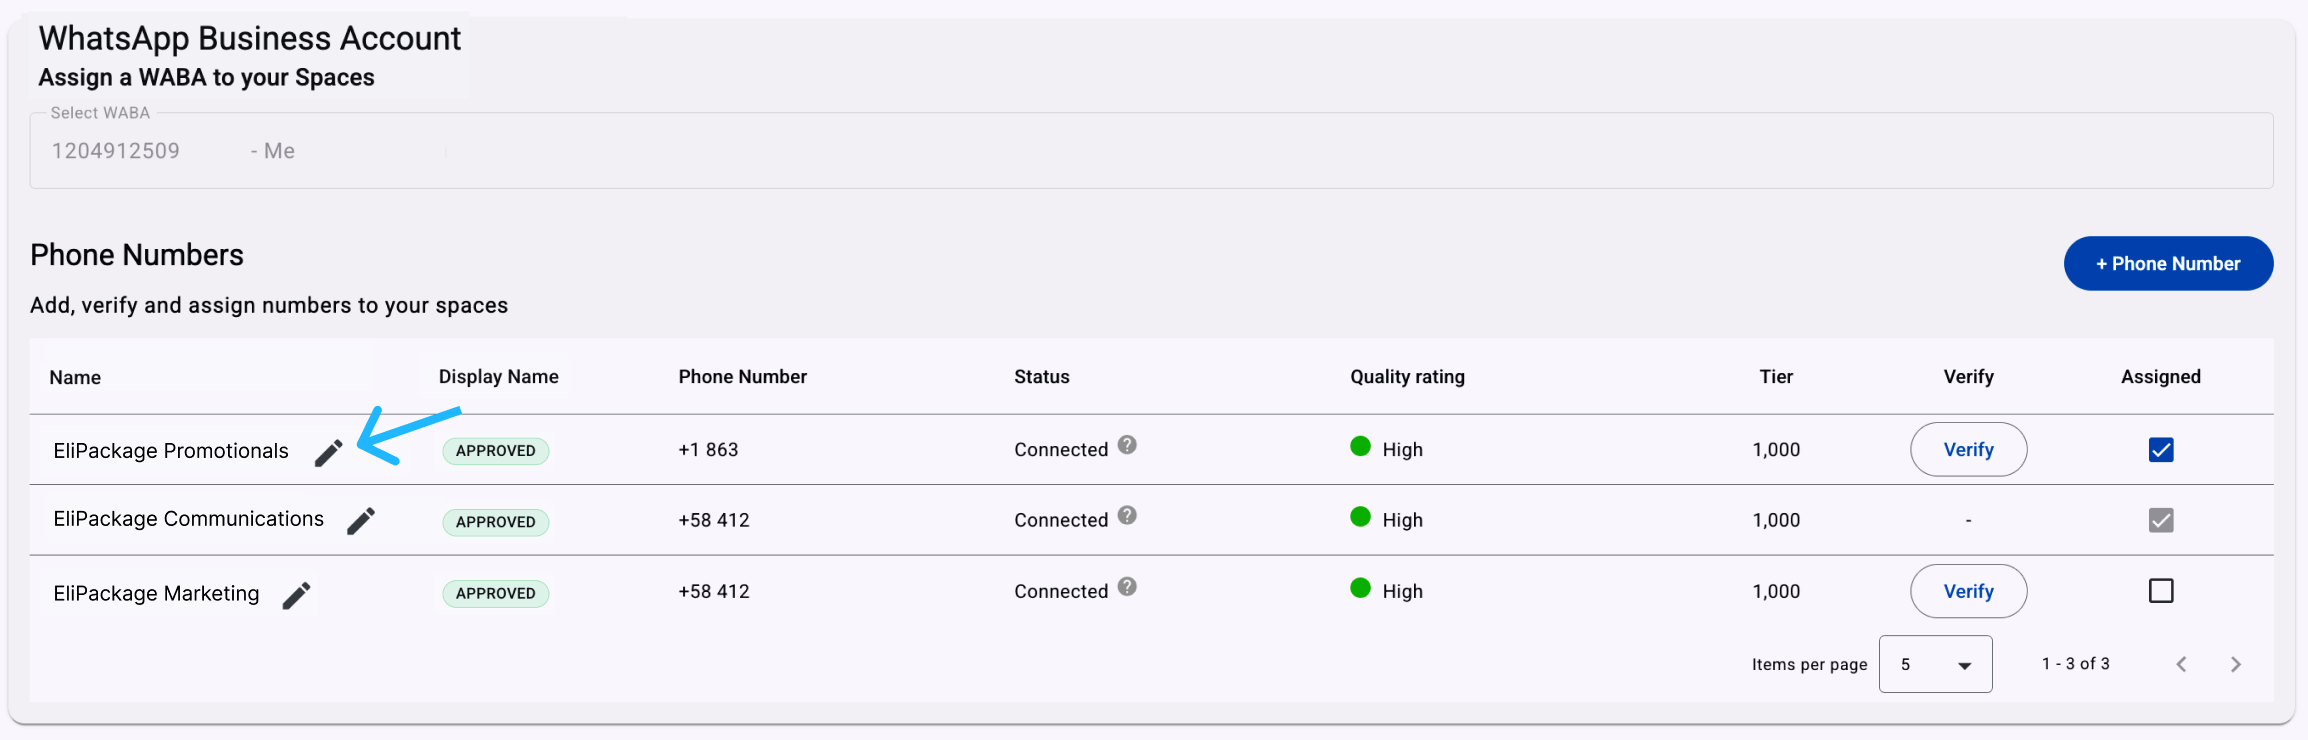
Task: Toggle Assigned checkbox for EliPackage Communications
Action: pos(2161,520)
